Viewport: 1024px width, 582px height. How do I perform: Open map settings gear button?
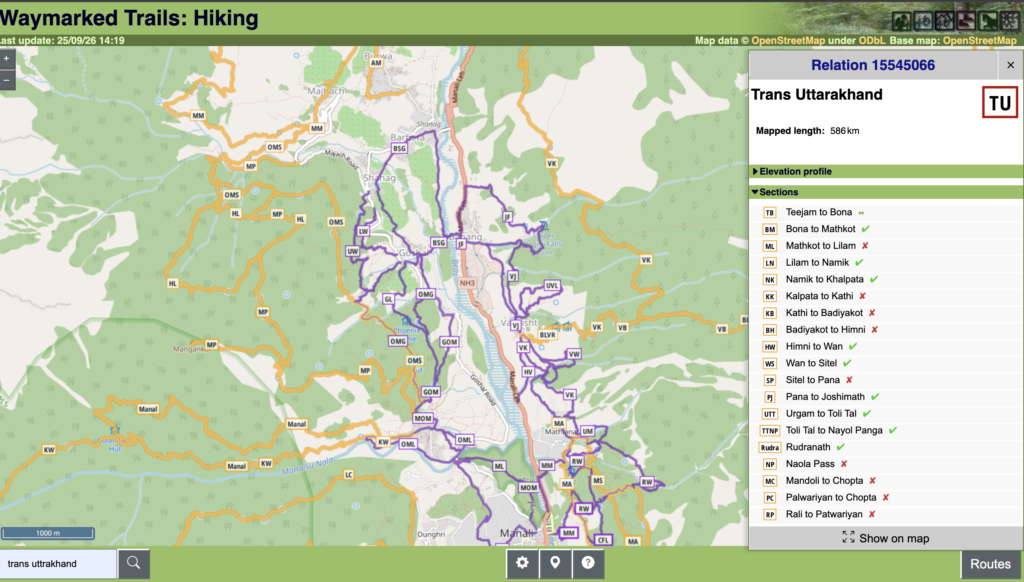(x=522, y=563)
